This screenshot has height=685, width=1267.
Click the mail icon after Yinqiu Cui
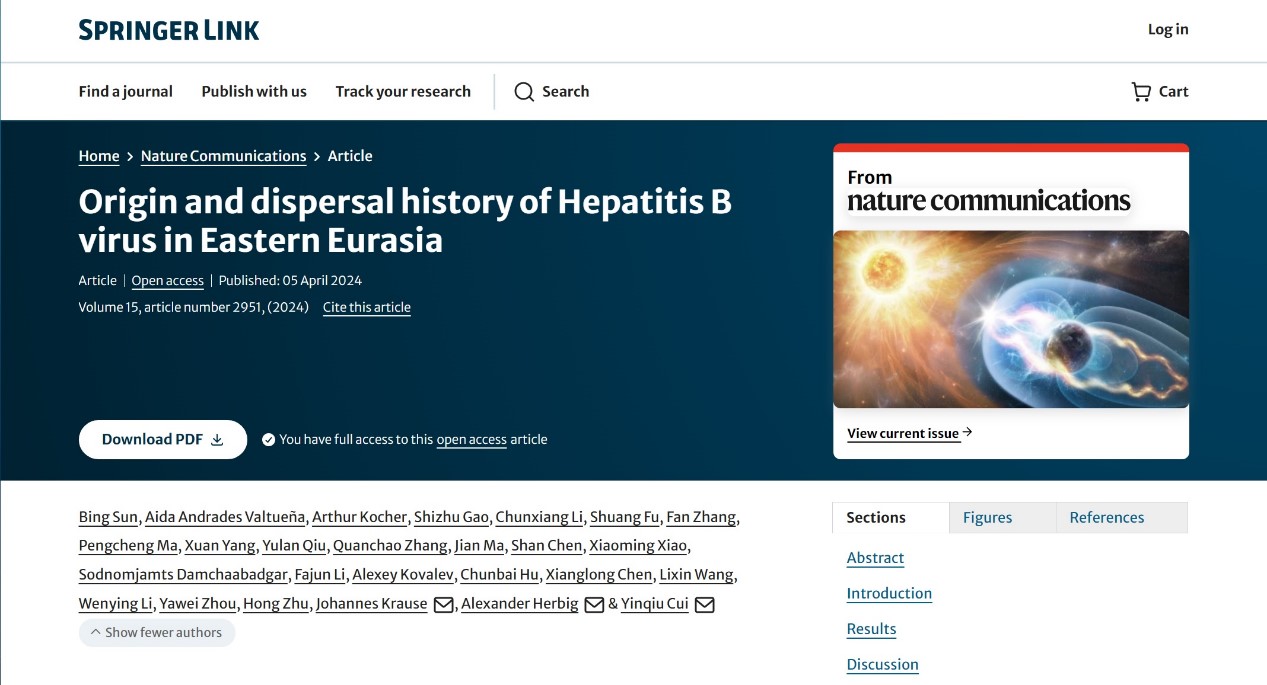point(704,604)
